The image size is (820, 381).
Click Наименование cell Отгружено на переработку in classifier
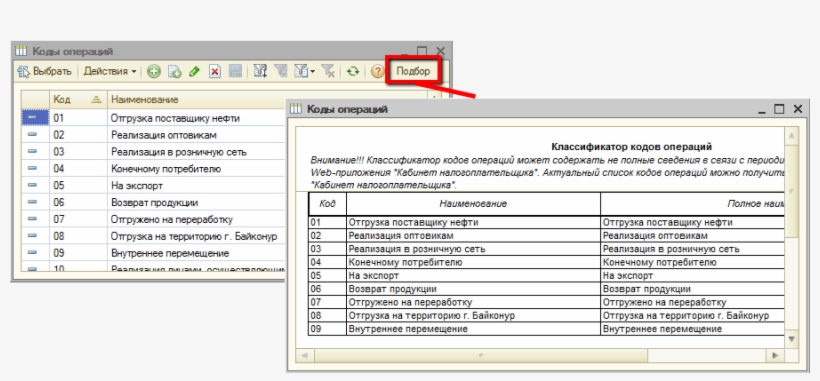[x=473, y=302]
